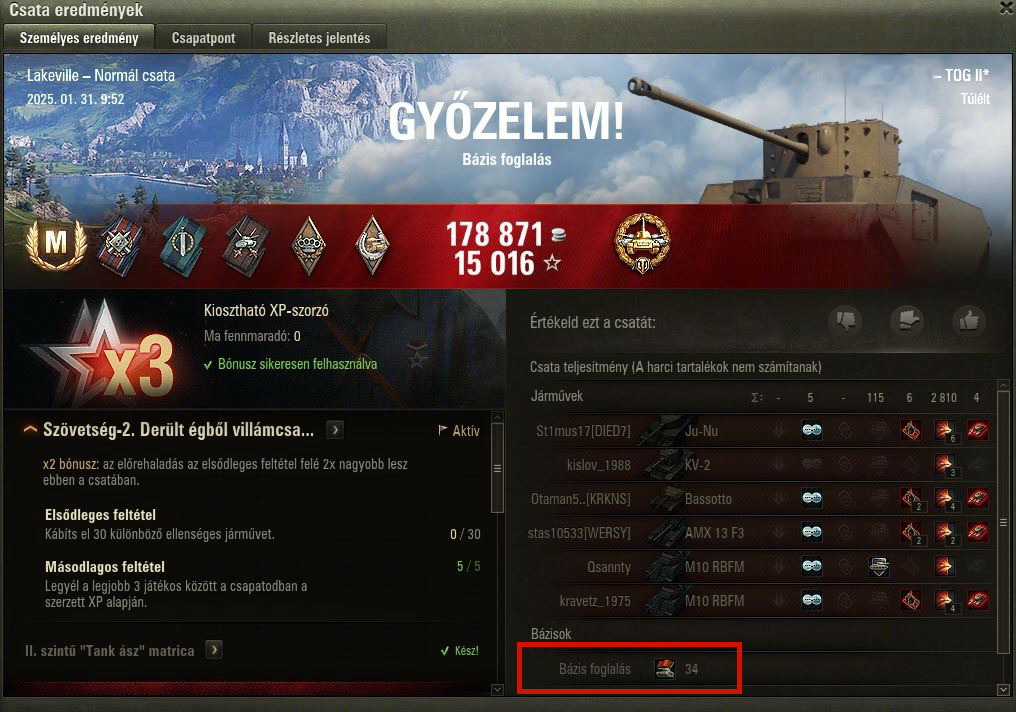Open arrow next to Tank ász matrica

pyautogui.click(x=214, y=650)
